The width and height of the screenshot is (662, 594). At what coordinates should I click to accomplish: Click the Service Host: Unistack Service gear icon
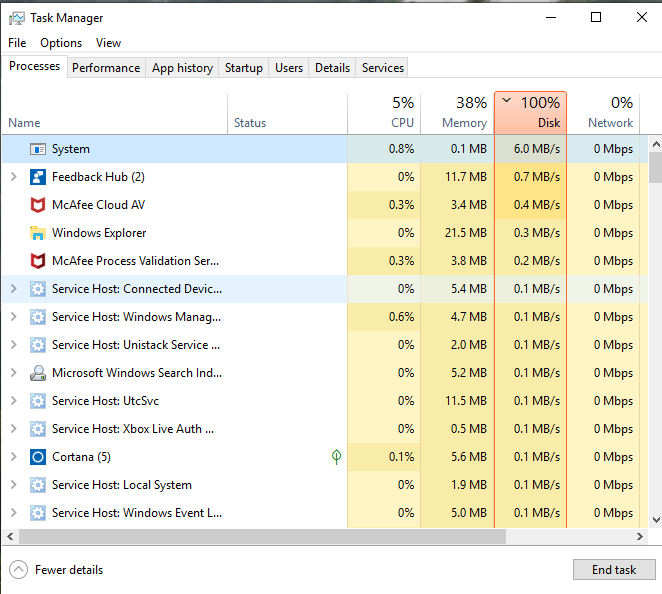click(x=38, y=345)
